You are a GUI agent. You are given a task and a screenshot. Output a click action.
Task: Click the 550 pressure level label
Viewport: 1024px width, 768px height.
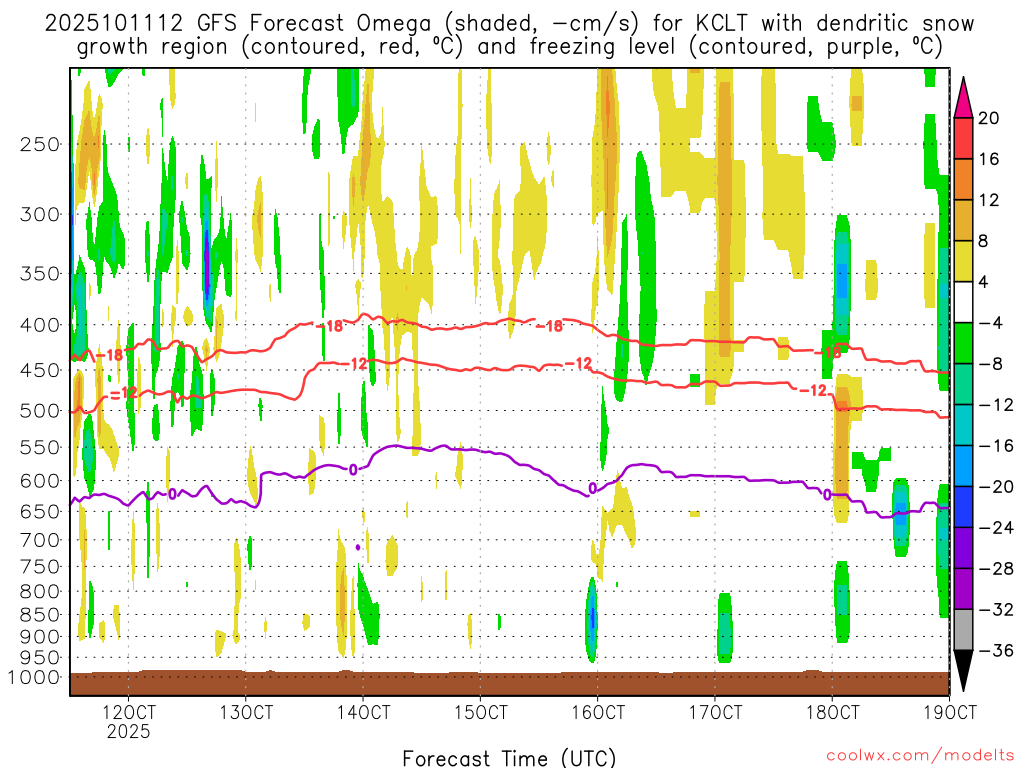[40, 447]
